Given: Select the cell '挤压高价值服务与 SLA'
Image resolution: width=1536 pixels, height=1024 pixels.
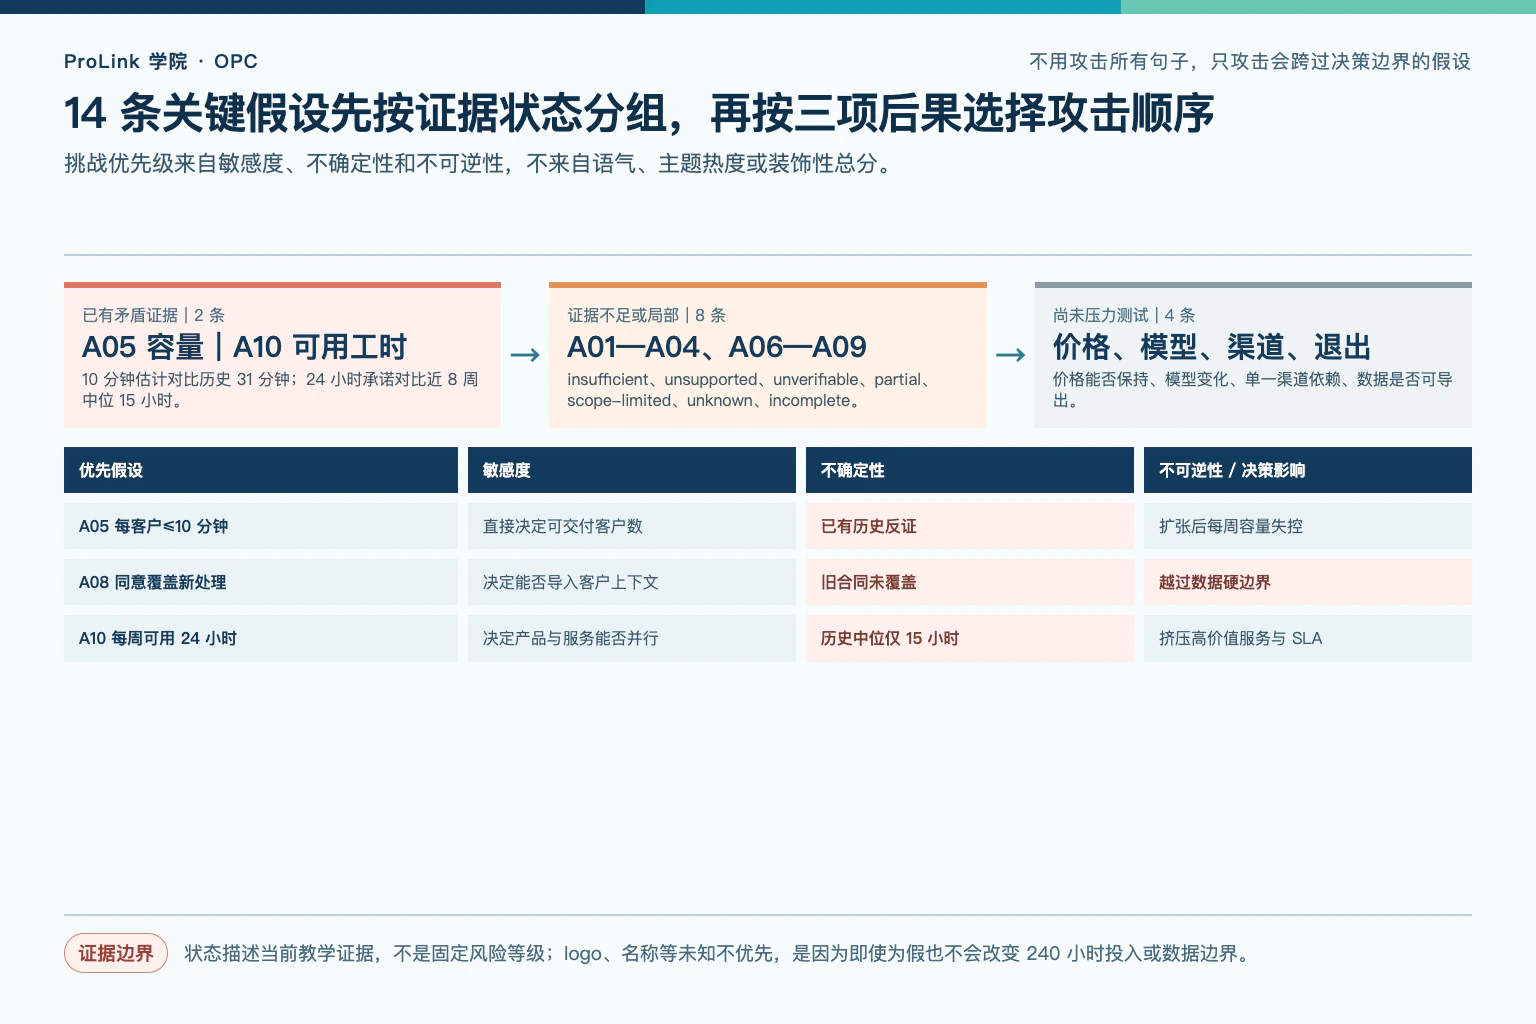Looking at the screenshot, I should click(1308, 638).
